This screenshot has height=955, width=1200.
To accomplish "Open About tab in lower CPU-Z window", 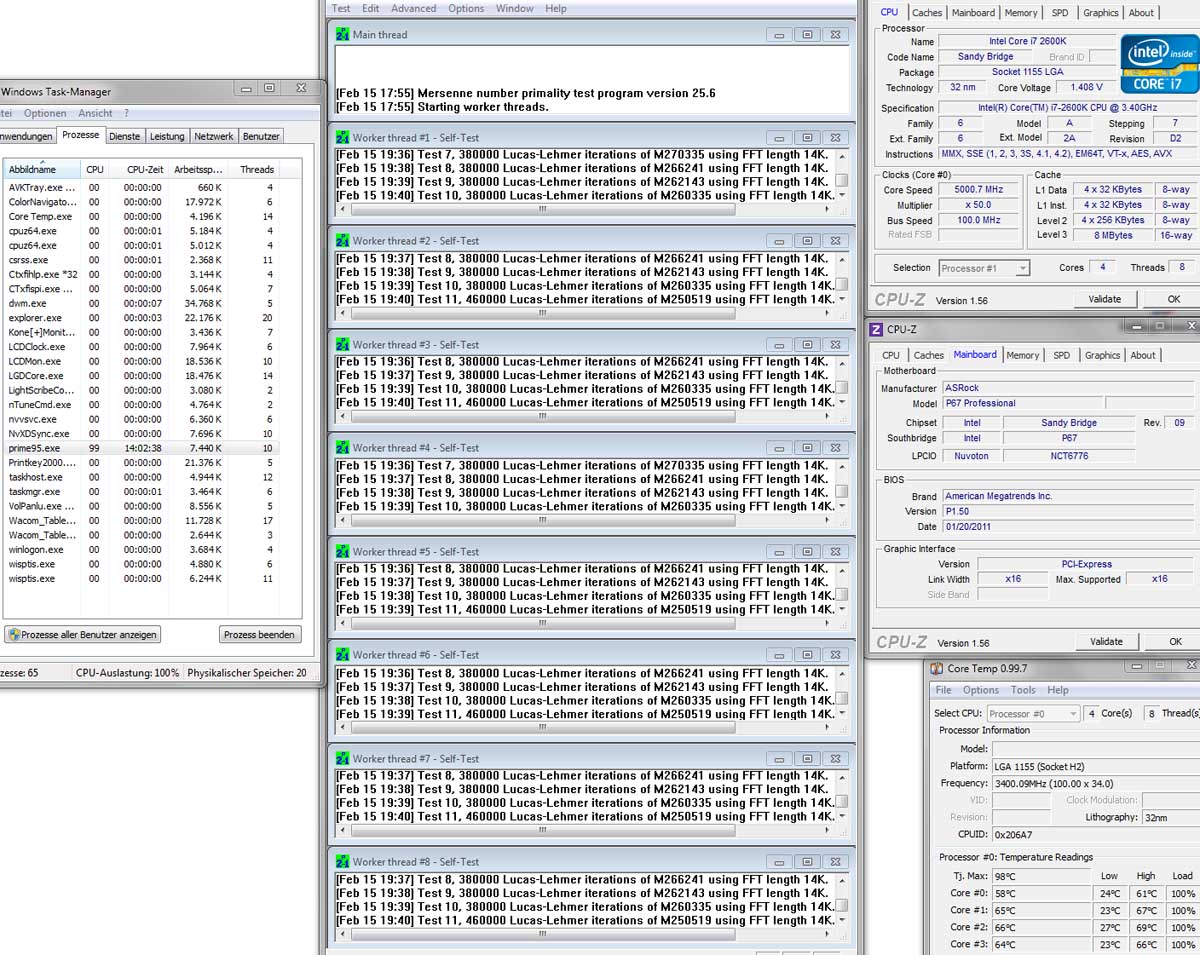I will [x=1143, y=355].
